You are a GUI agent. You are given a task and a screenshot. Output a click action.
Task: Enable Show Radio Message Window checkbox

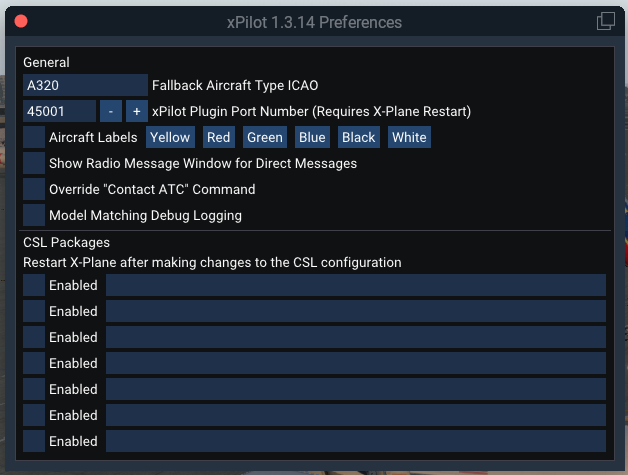(34, 163)
